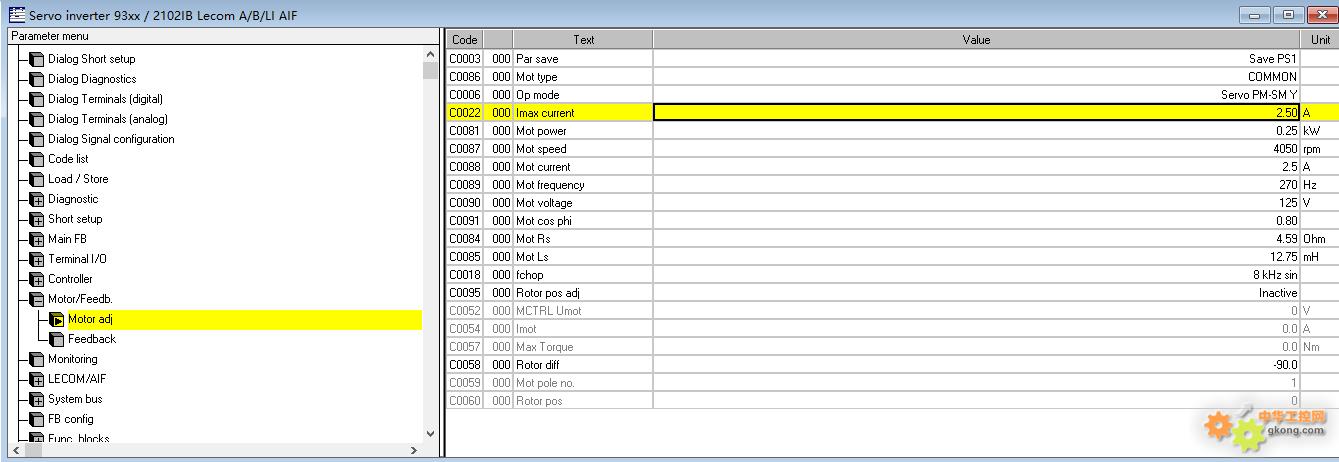Image resolution: width=1339 pixels, height=462 pixels.
Task: Expand the Diagnostic tree node
Action: [37, 199]
